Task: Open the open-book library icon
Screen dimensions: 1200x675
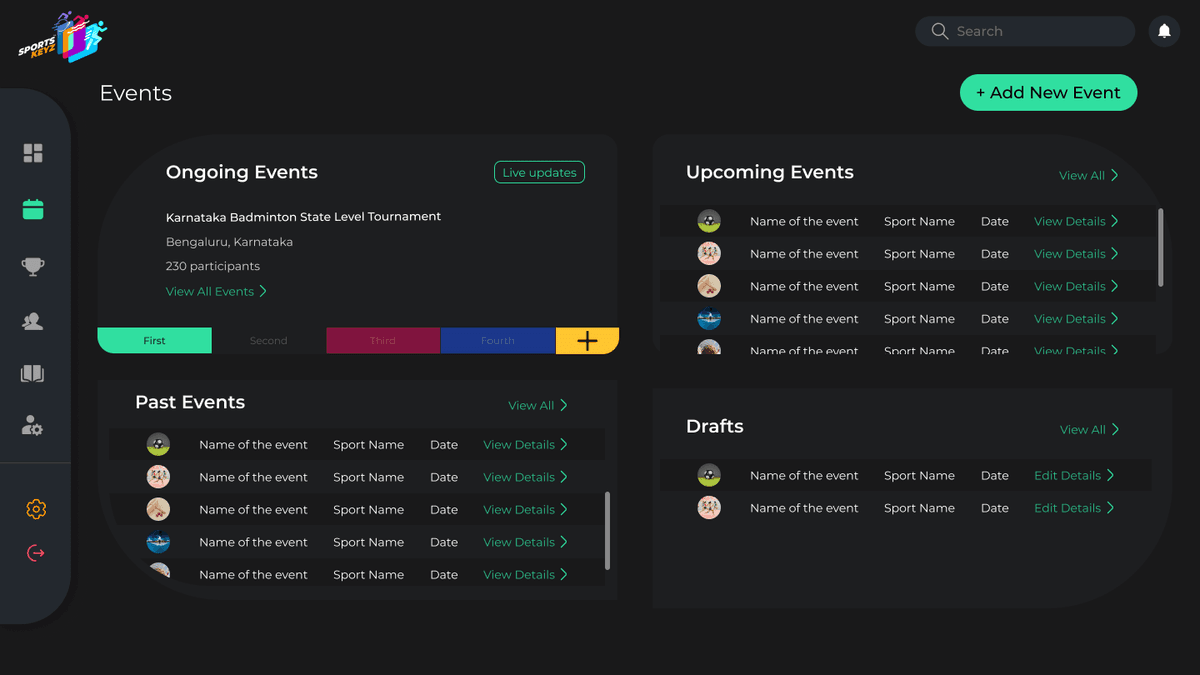Action: pyautogui.click(x=33, y=373)
